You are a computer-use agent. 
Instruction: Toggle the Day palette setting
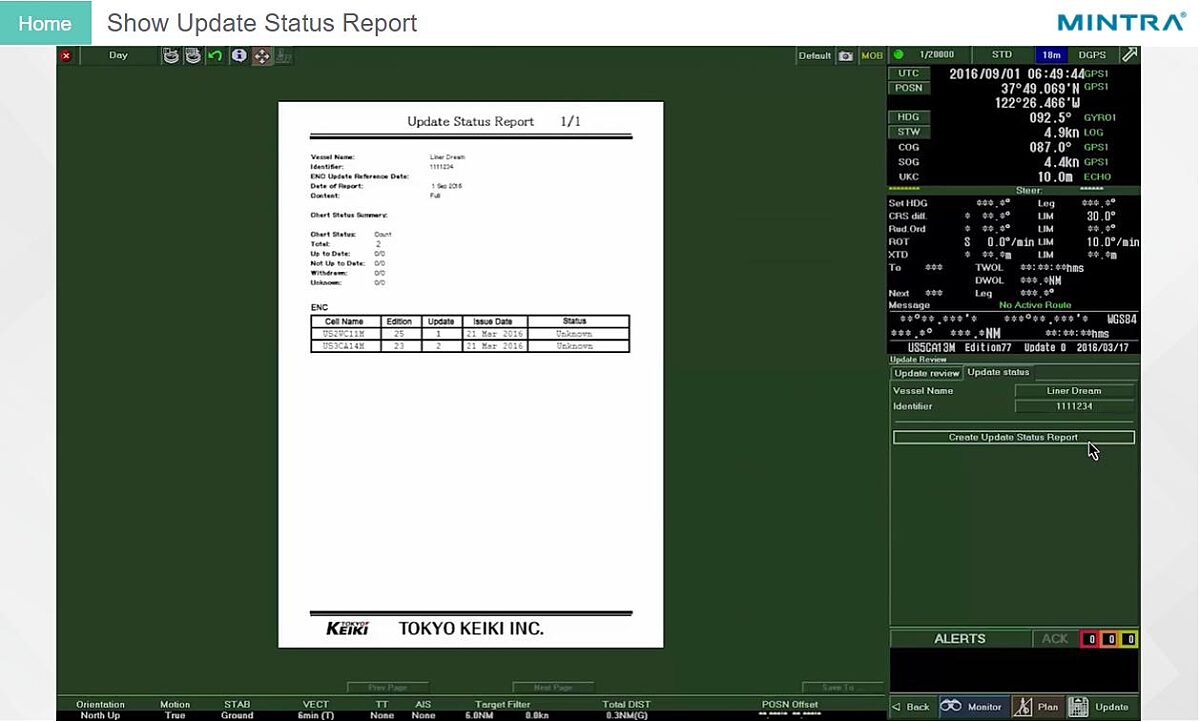(x=118, y=56)
